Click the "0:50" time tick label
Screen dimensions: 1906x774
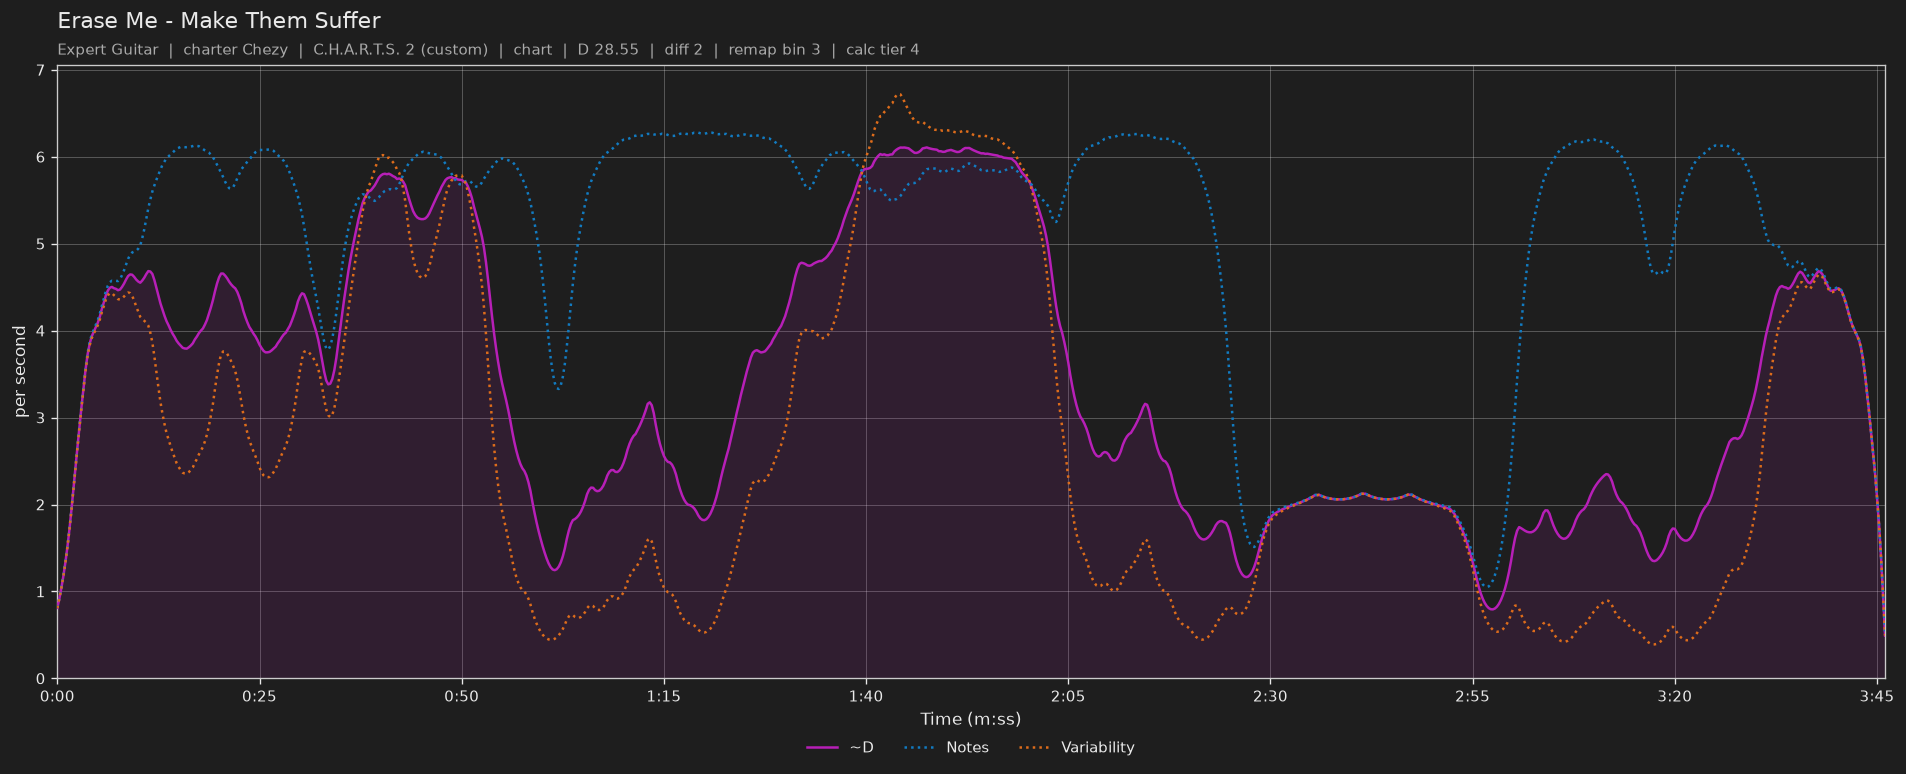[x=462, y=697]
